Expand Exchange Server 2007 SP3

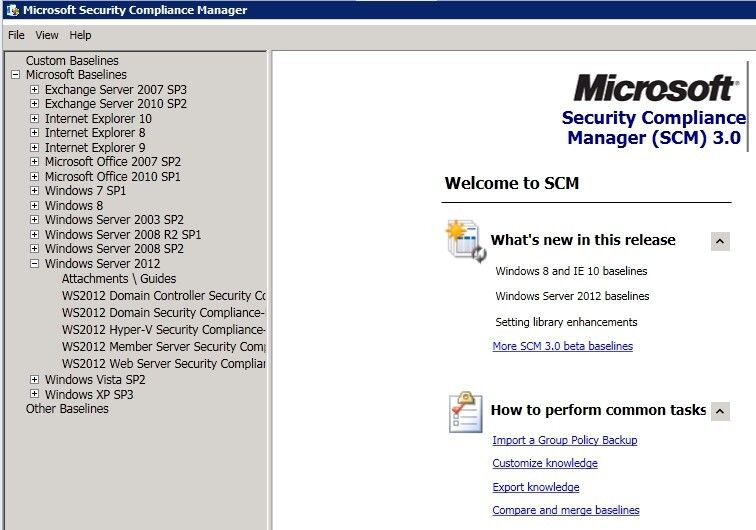click(34, 90)
